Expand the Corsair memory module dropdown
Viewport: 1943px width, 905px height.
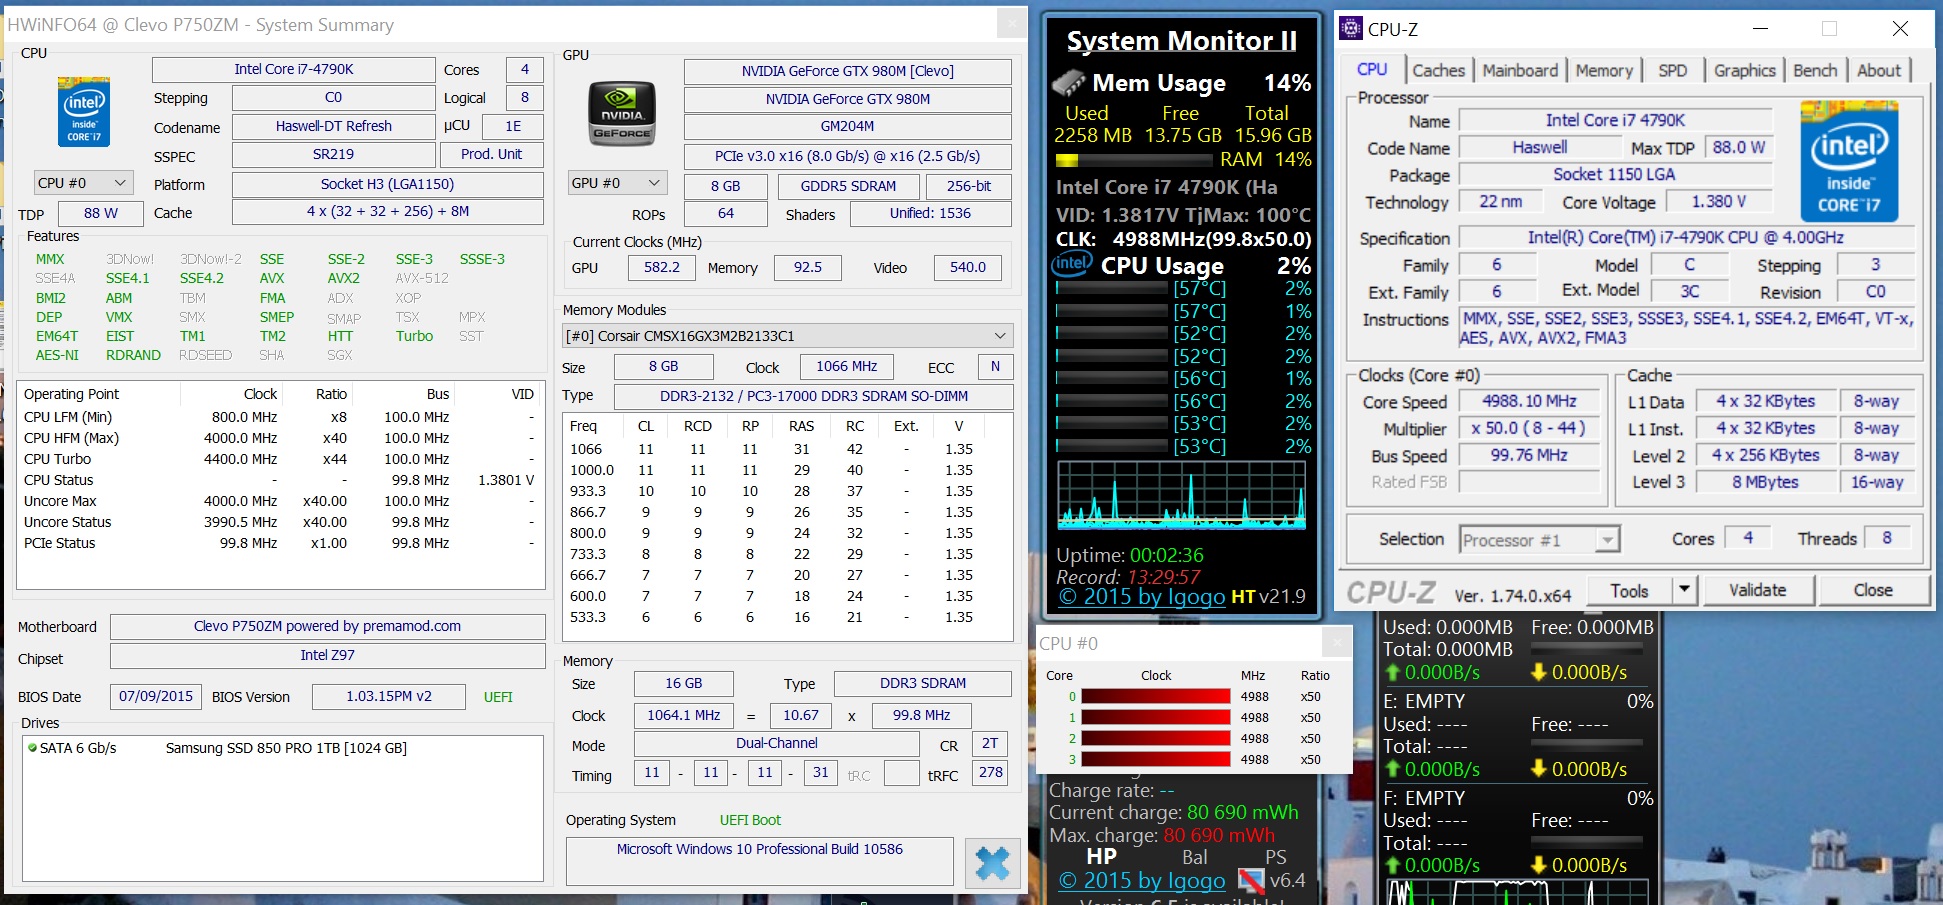(999, 336)
